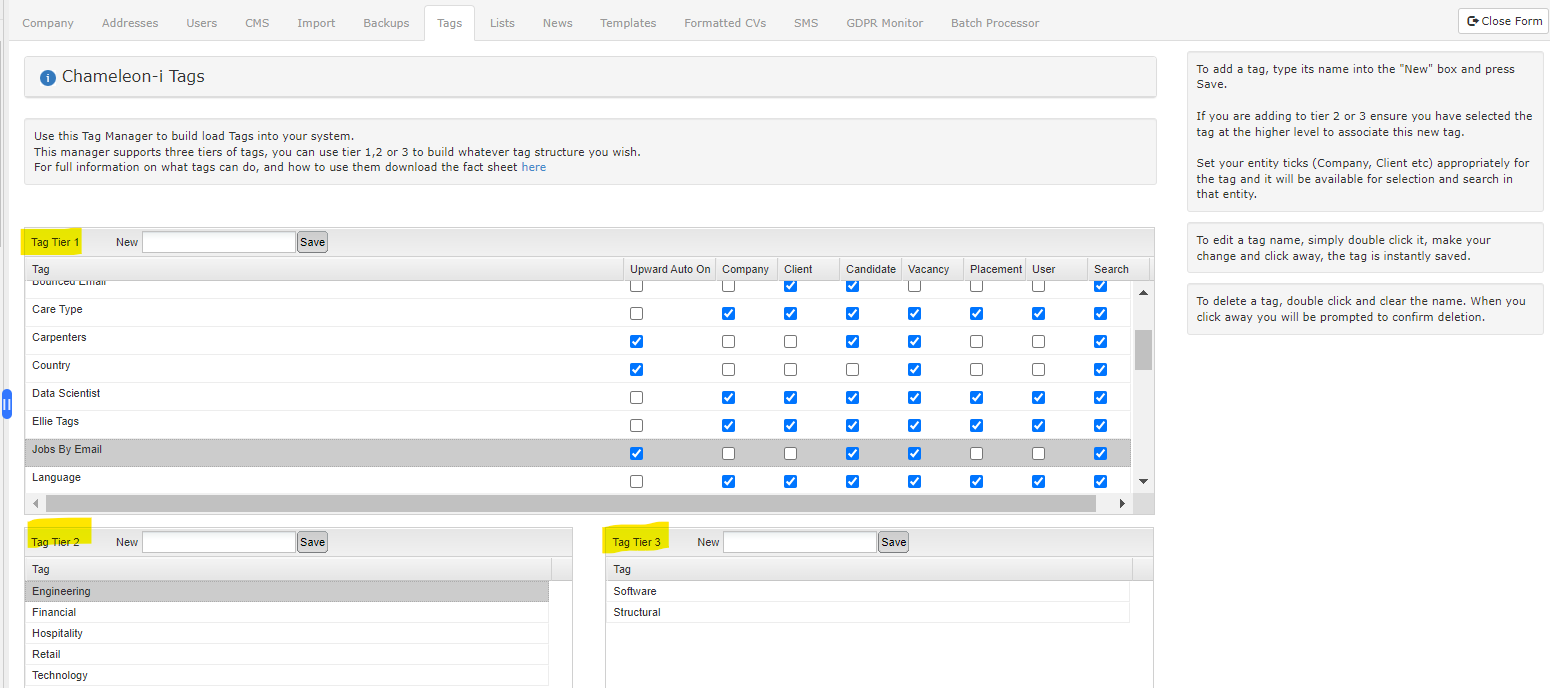Select the Language tag row
This screenshot has height=688, width=1550.
click(x=577, y=480)
